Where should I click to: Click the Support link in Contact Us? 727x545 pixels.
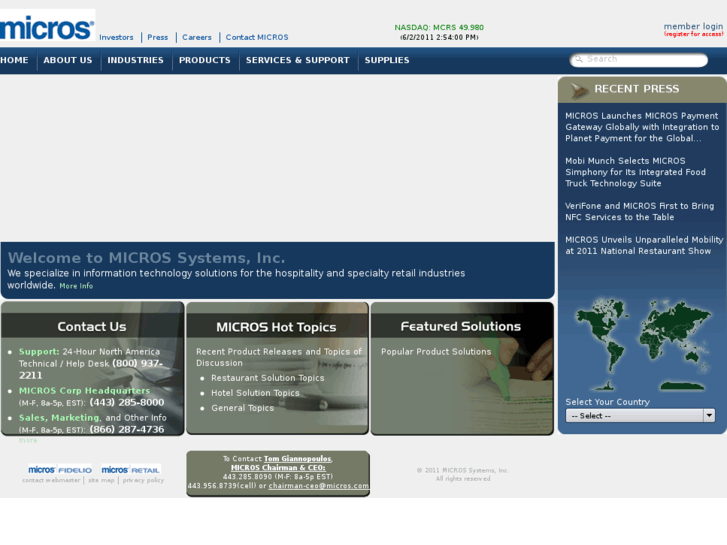click(39, 352)
